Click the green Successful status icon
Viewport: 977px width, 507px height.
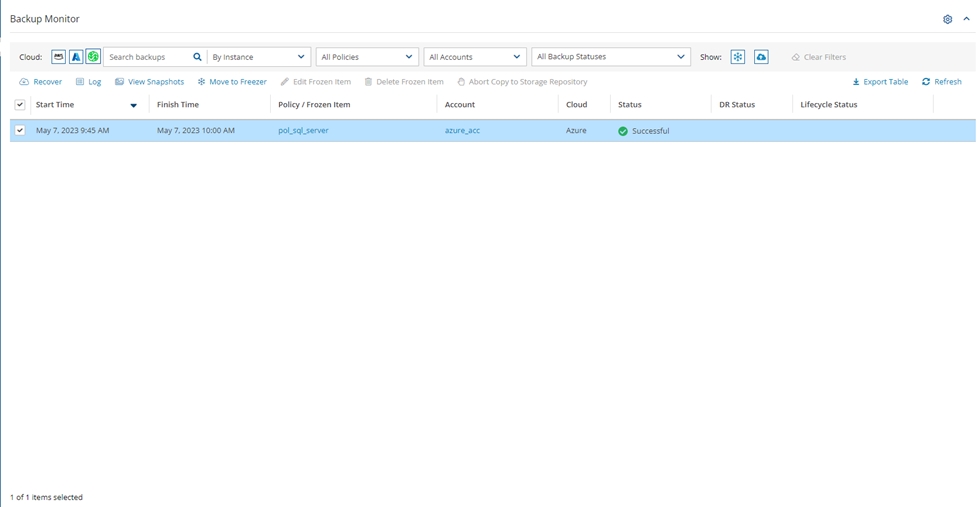point(623,131)
